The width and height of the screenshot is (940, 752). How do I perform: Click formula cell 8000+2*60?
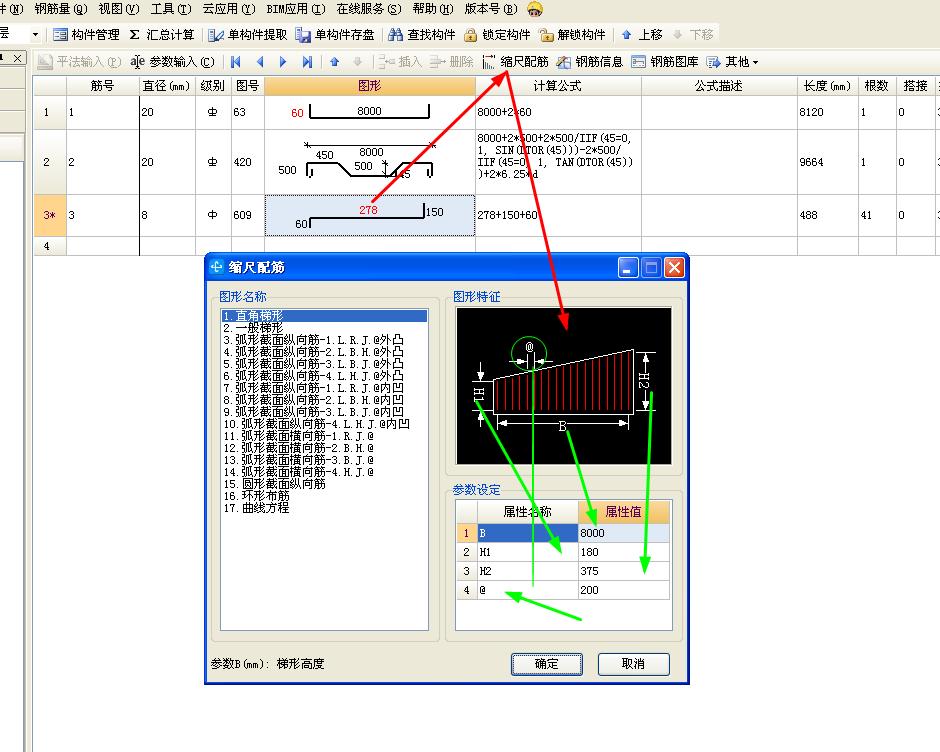click(558, 112)
